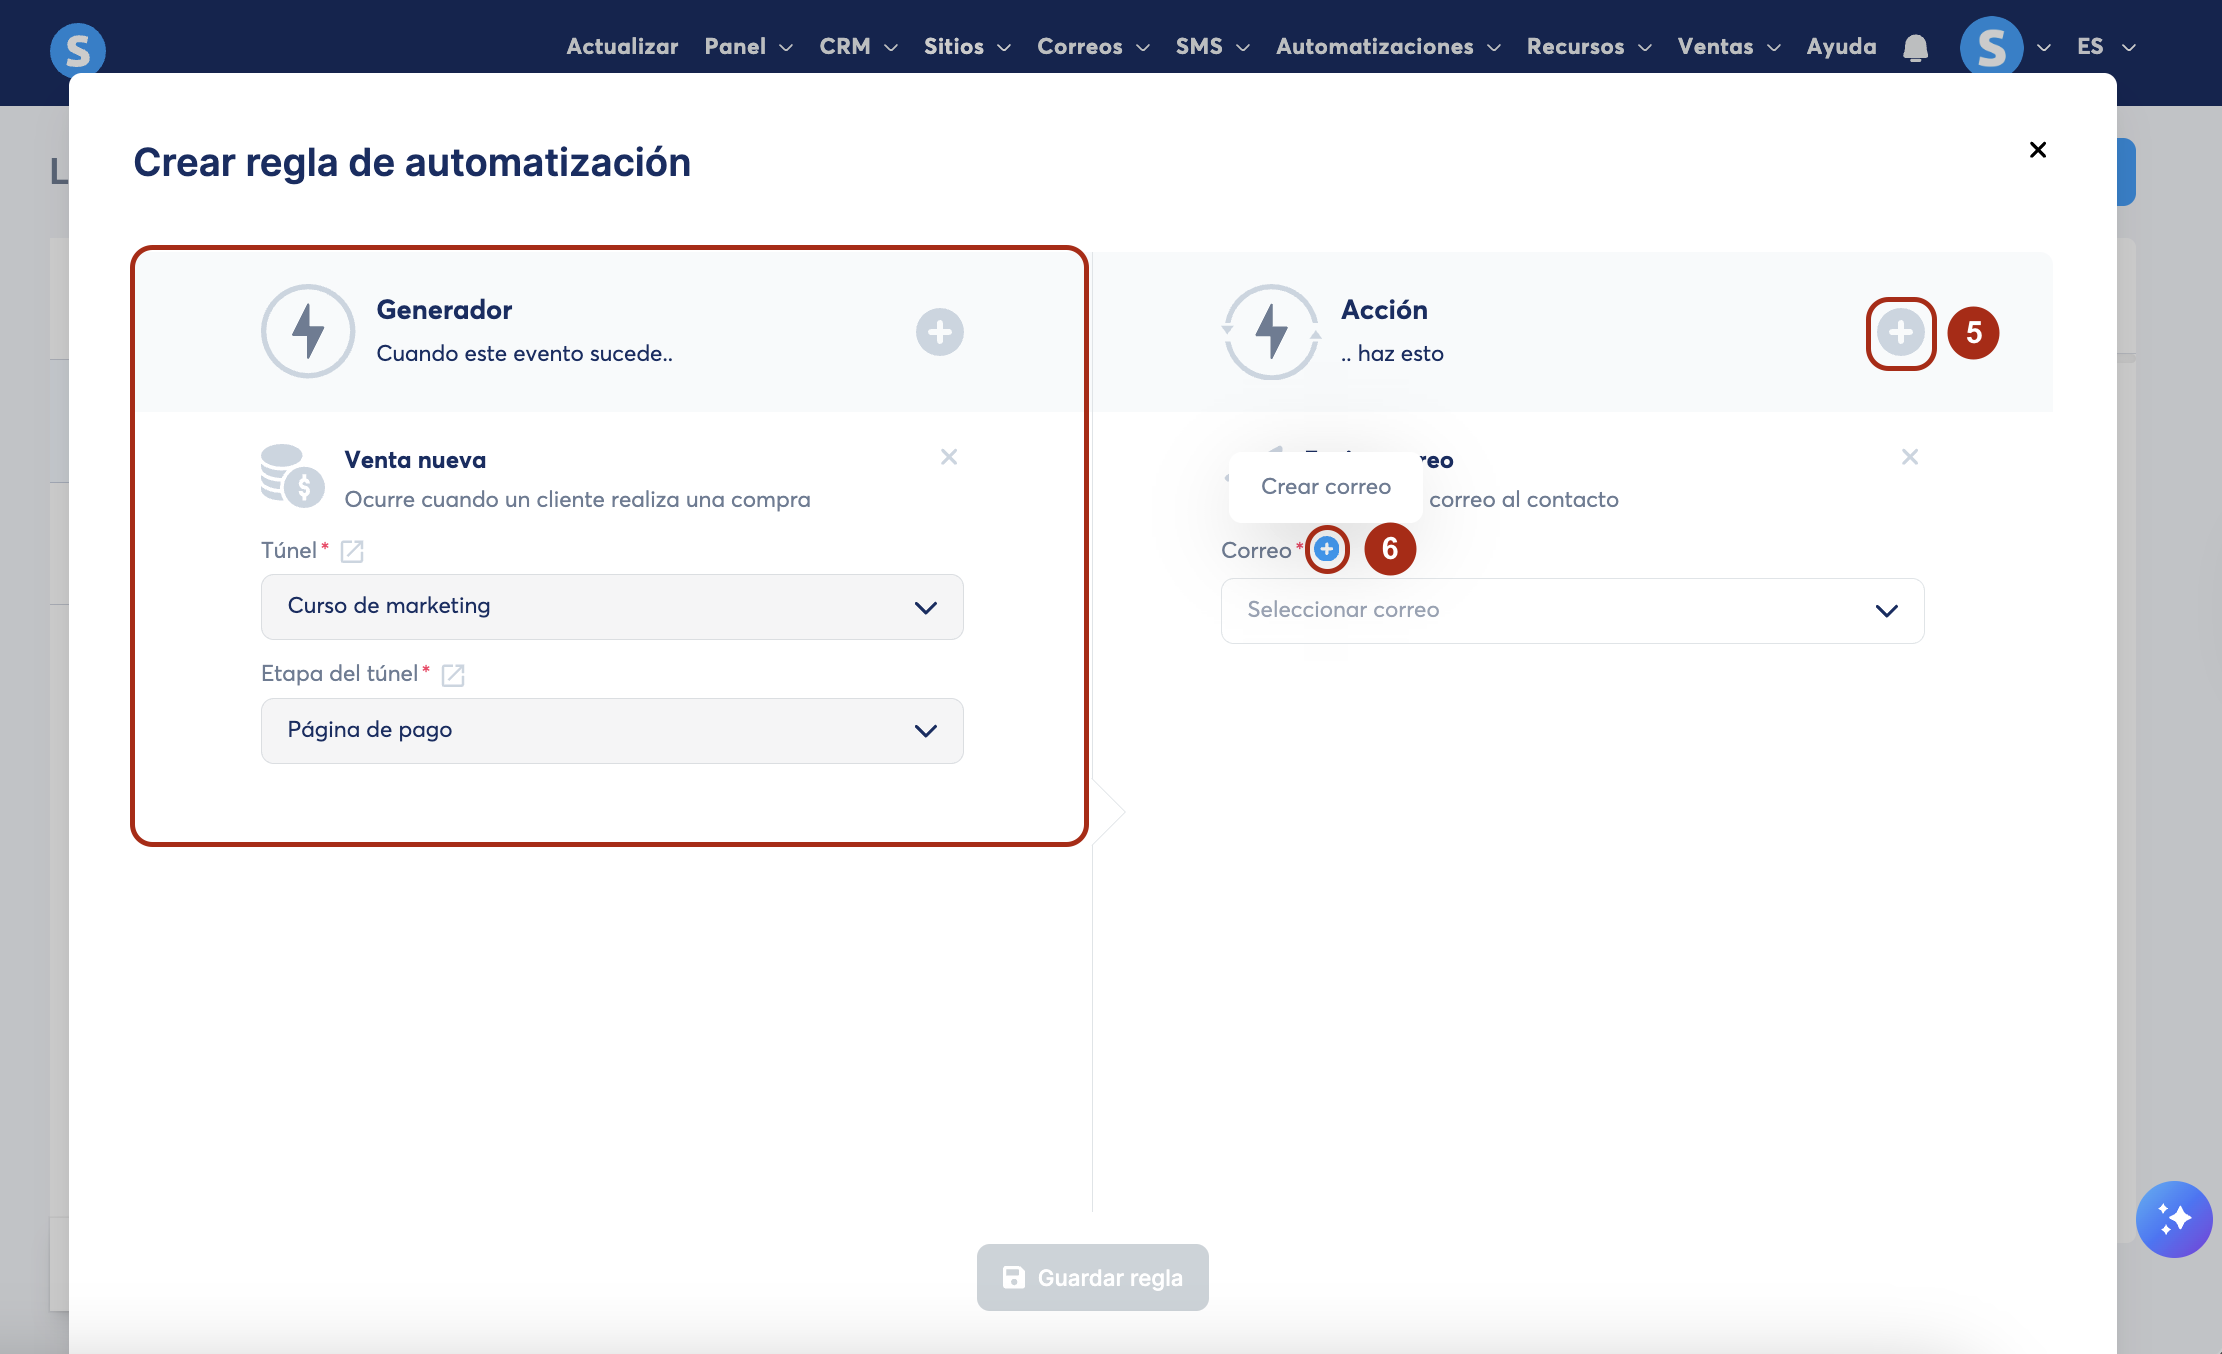Remove the send email action
The width and height of the screenshot is (2222, 1354).
pyautogui.click(x=1909, y=457)
